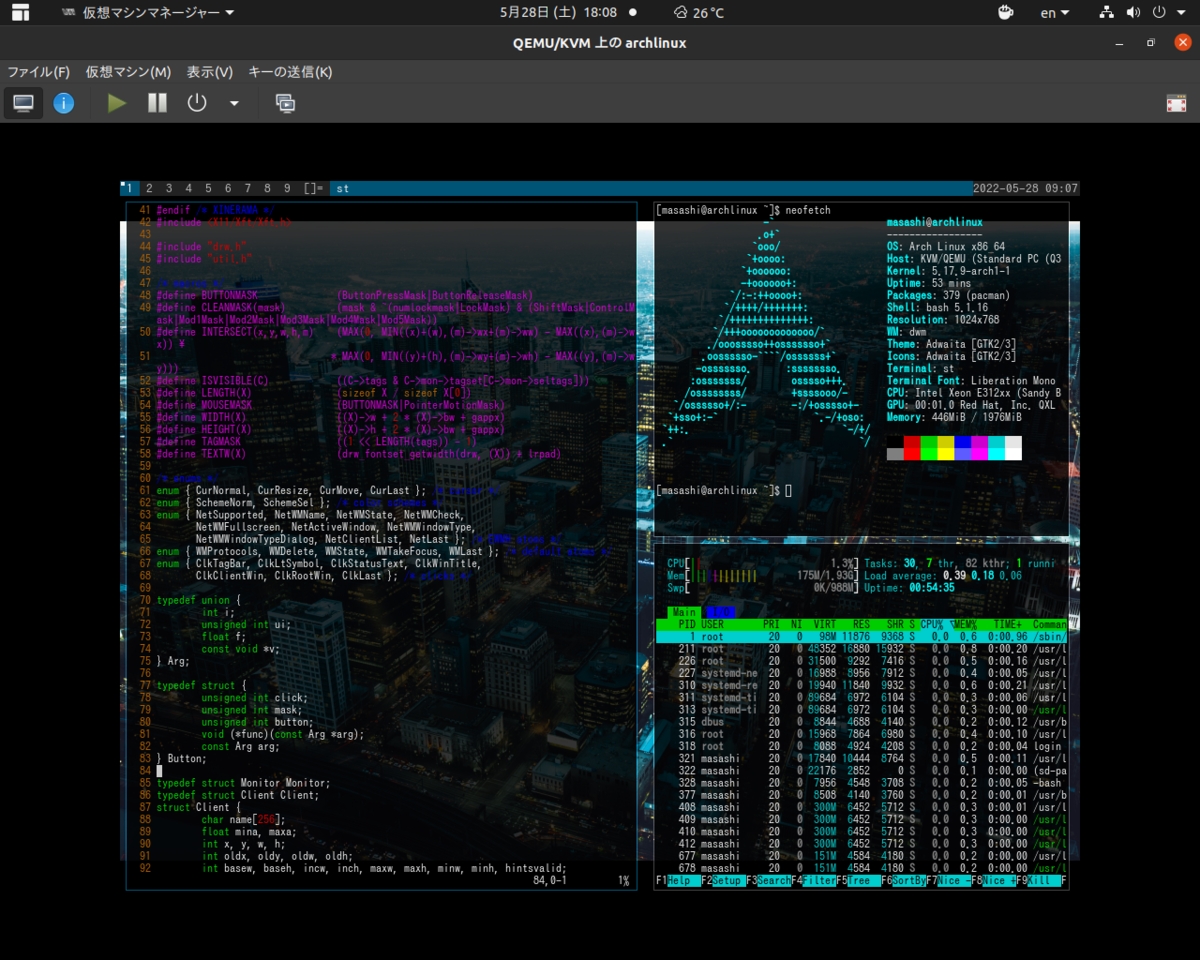Open the 仮想マシンマネージャー app menu
Screen dimensions: 1200x960
point(148,13)
